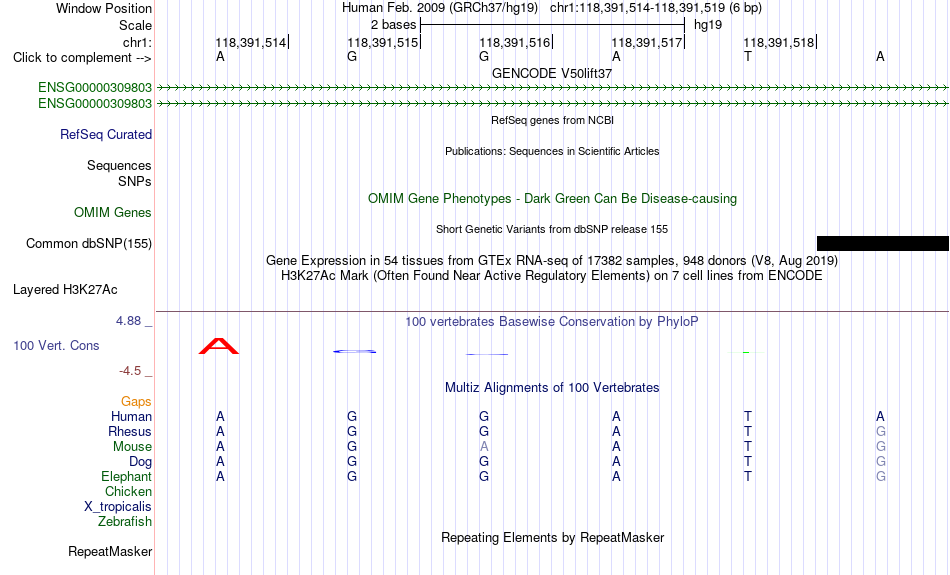
Task: Click the SNPs track label
Action: tap(135, 182)
